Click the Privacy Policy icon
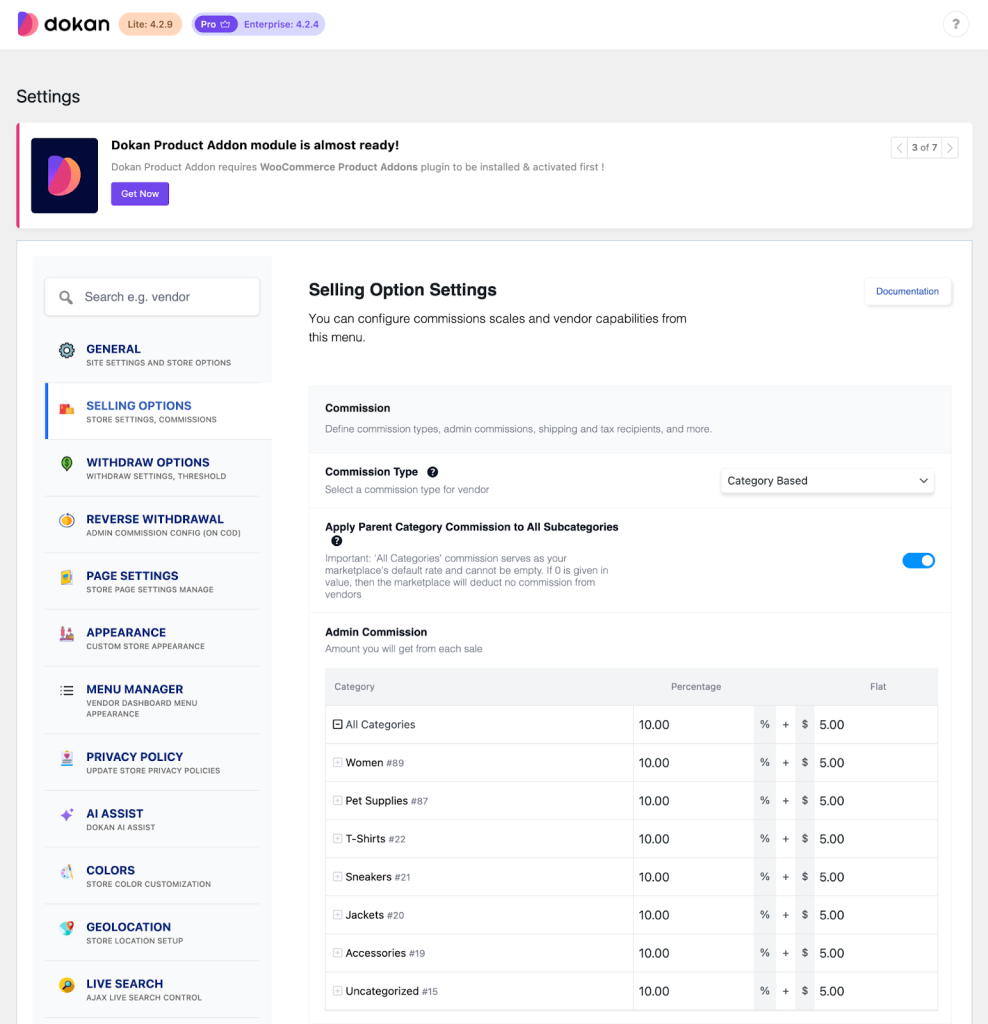The image size is (988, 1024). [x=67, y=758]
